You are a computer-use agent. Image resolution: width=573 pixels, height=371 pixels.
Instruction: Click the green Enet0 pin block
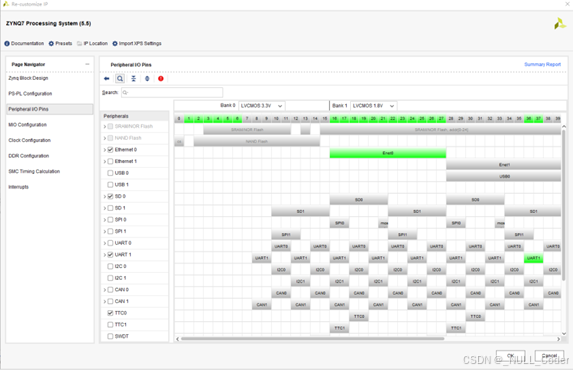[388, 153]
